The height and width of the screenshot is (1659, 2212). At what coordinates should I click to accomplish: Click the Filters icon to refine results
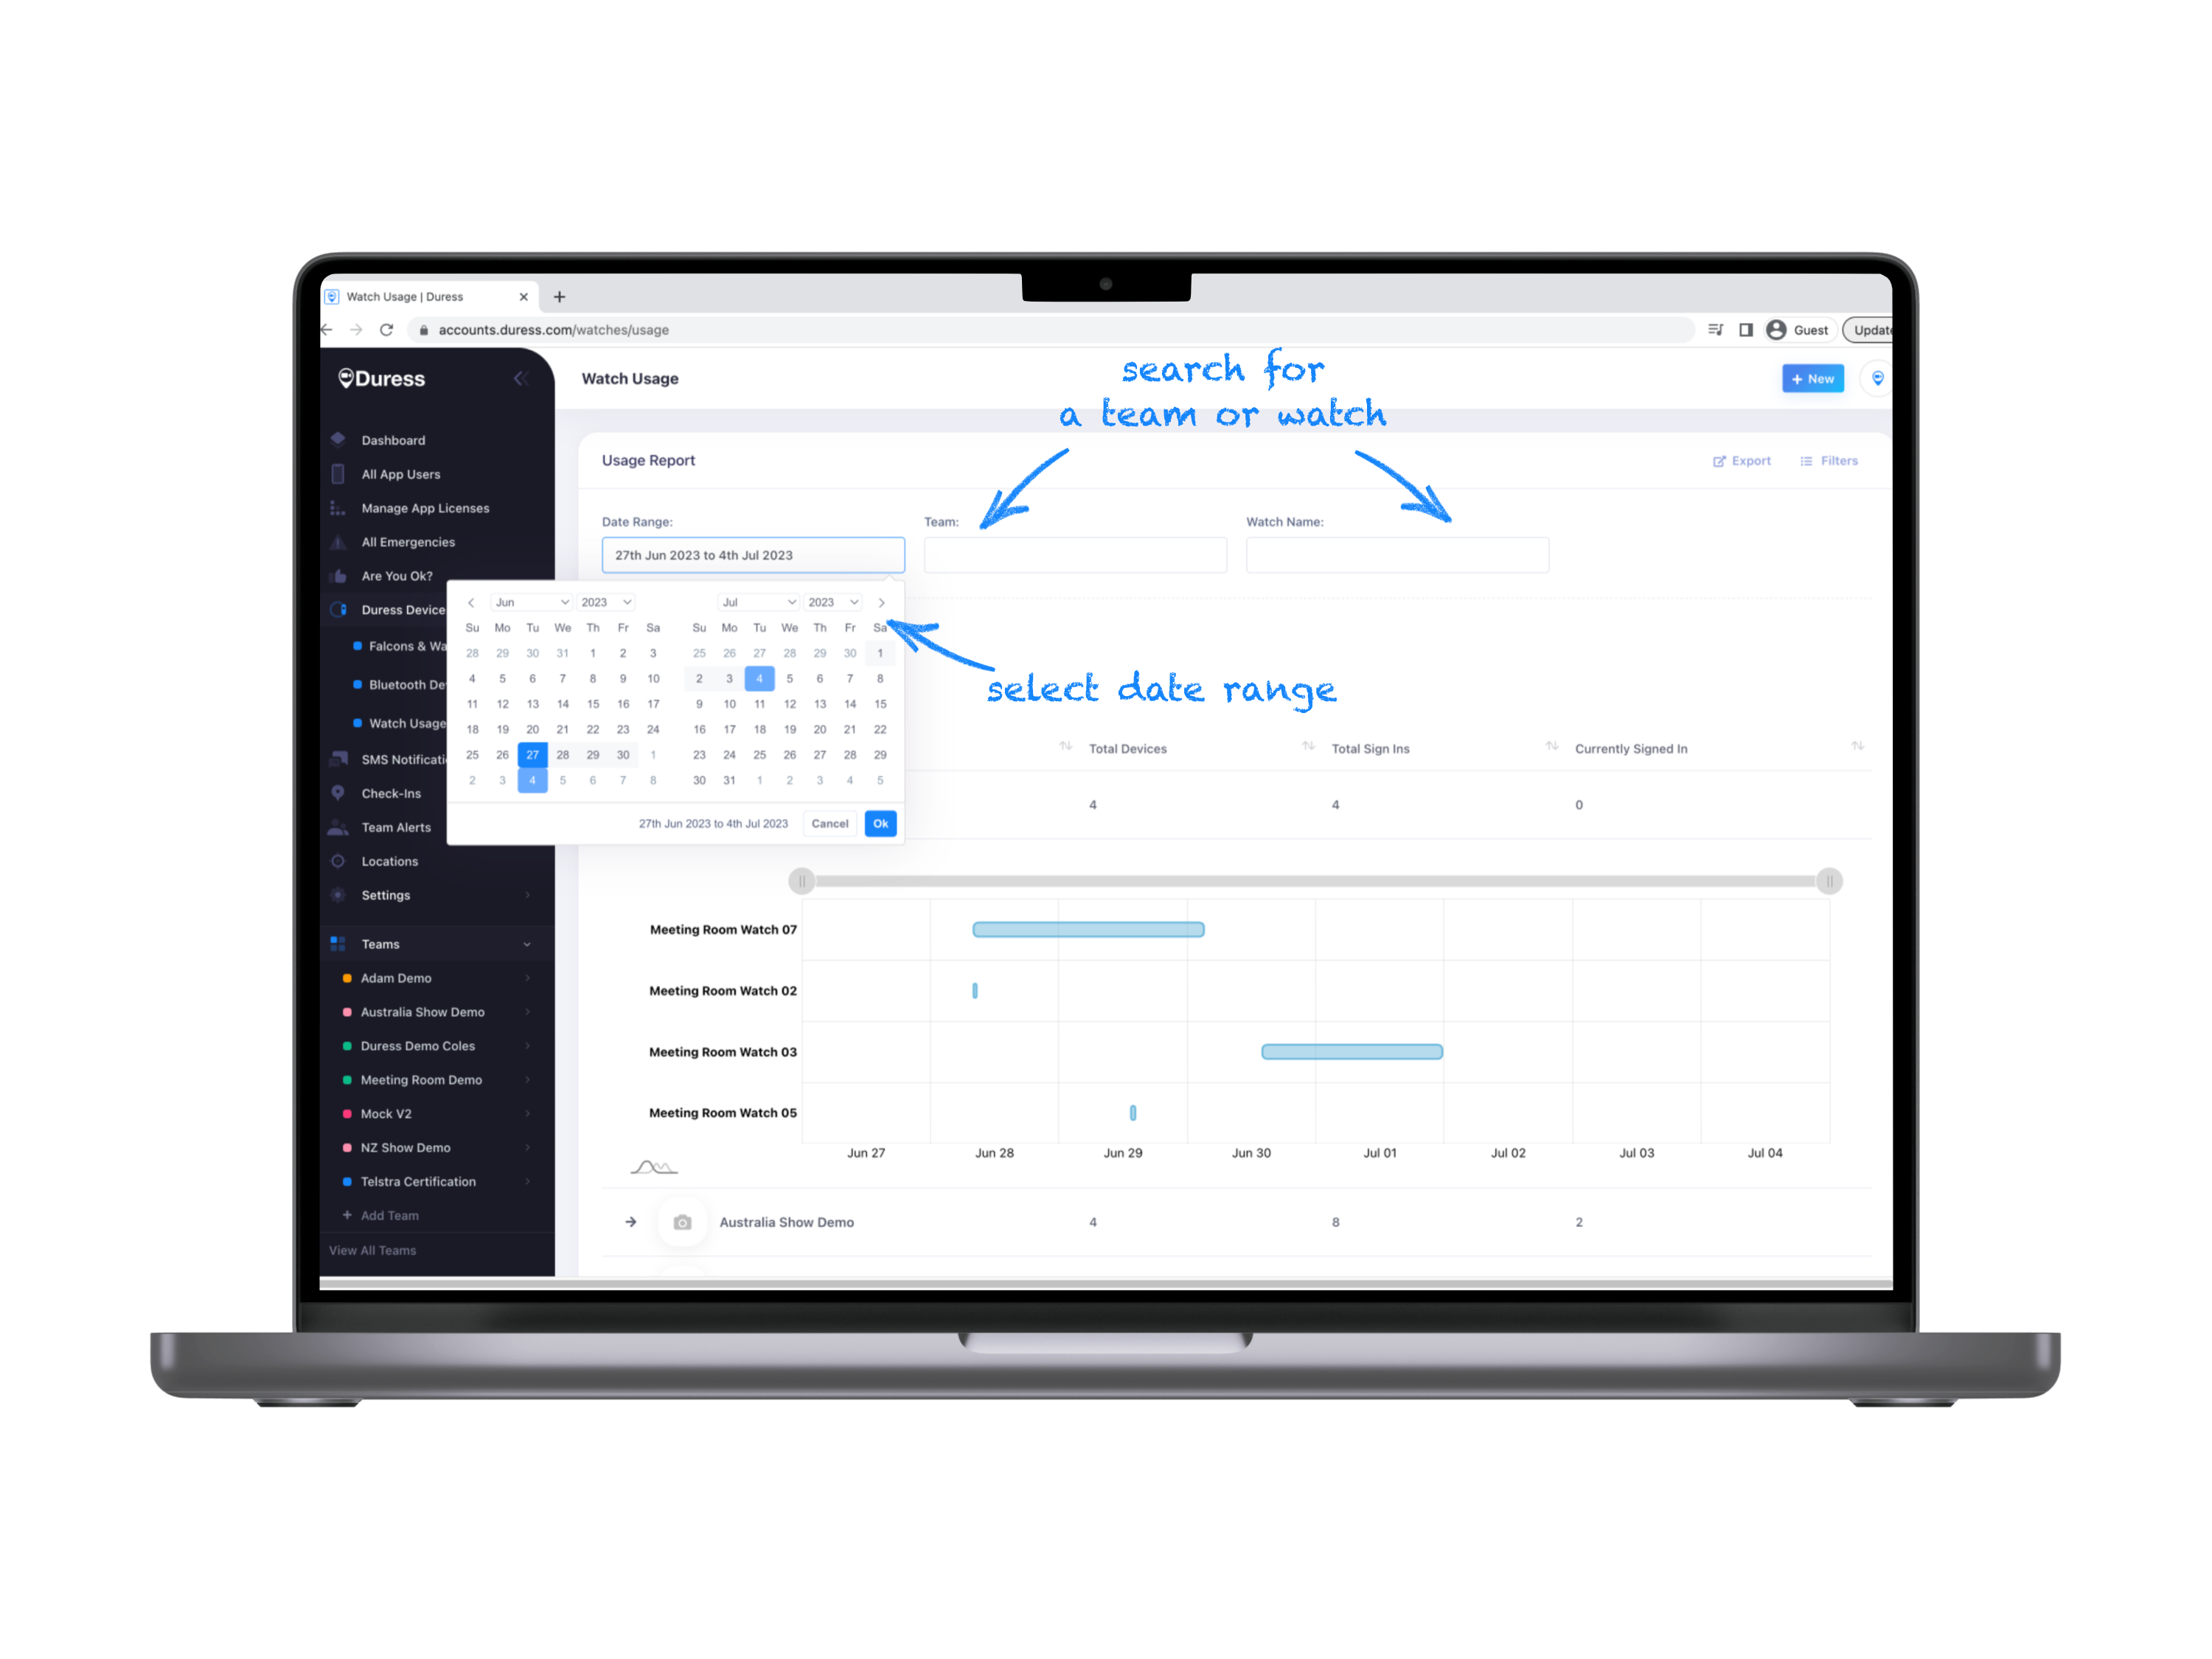coord(1829,460)
